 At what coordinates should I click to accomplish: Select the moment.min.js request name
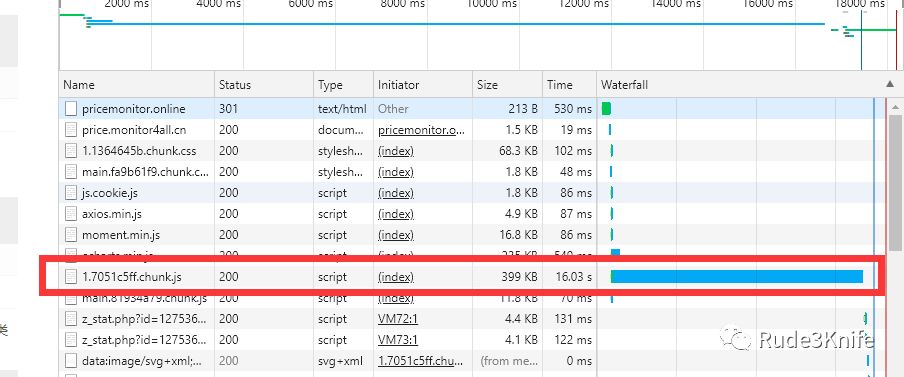pyautogui.click(x=121, y=235)
